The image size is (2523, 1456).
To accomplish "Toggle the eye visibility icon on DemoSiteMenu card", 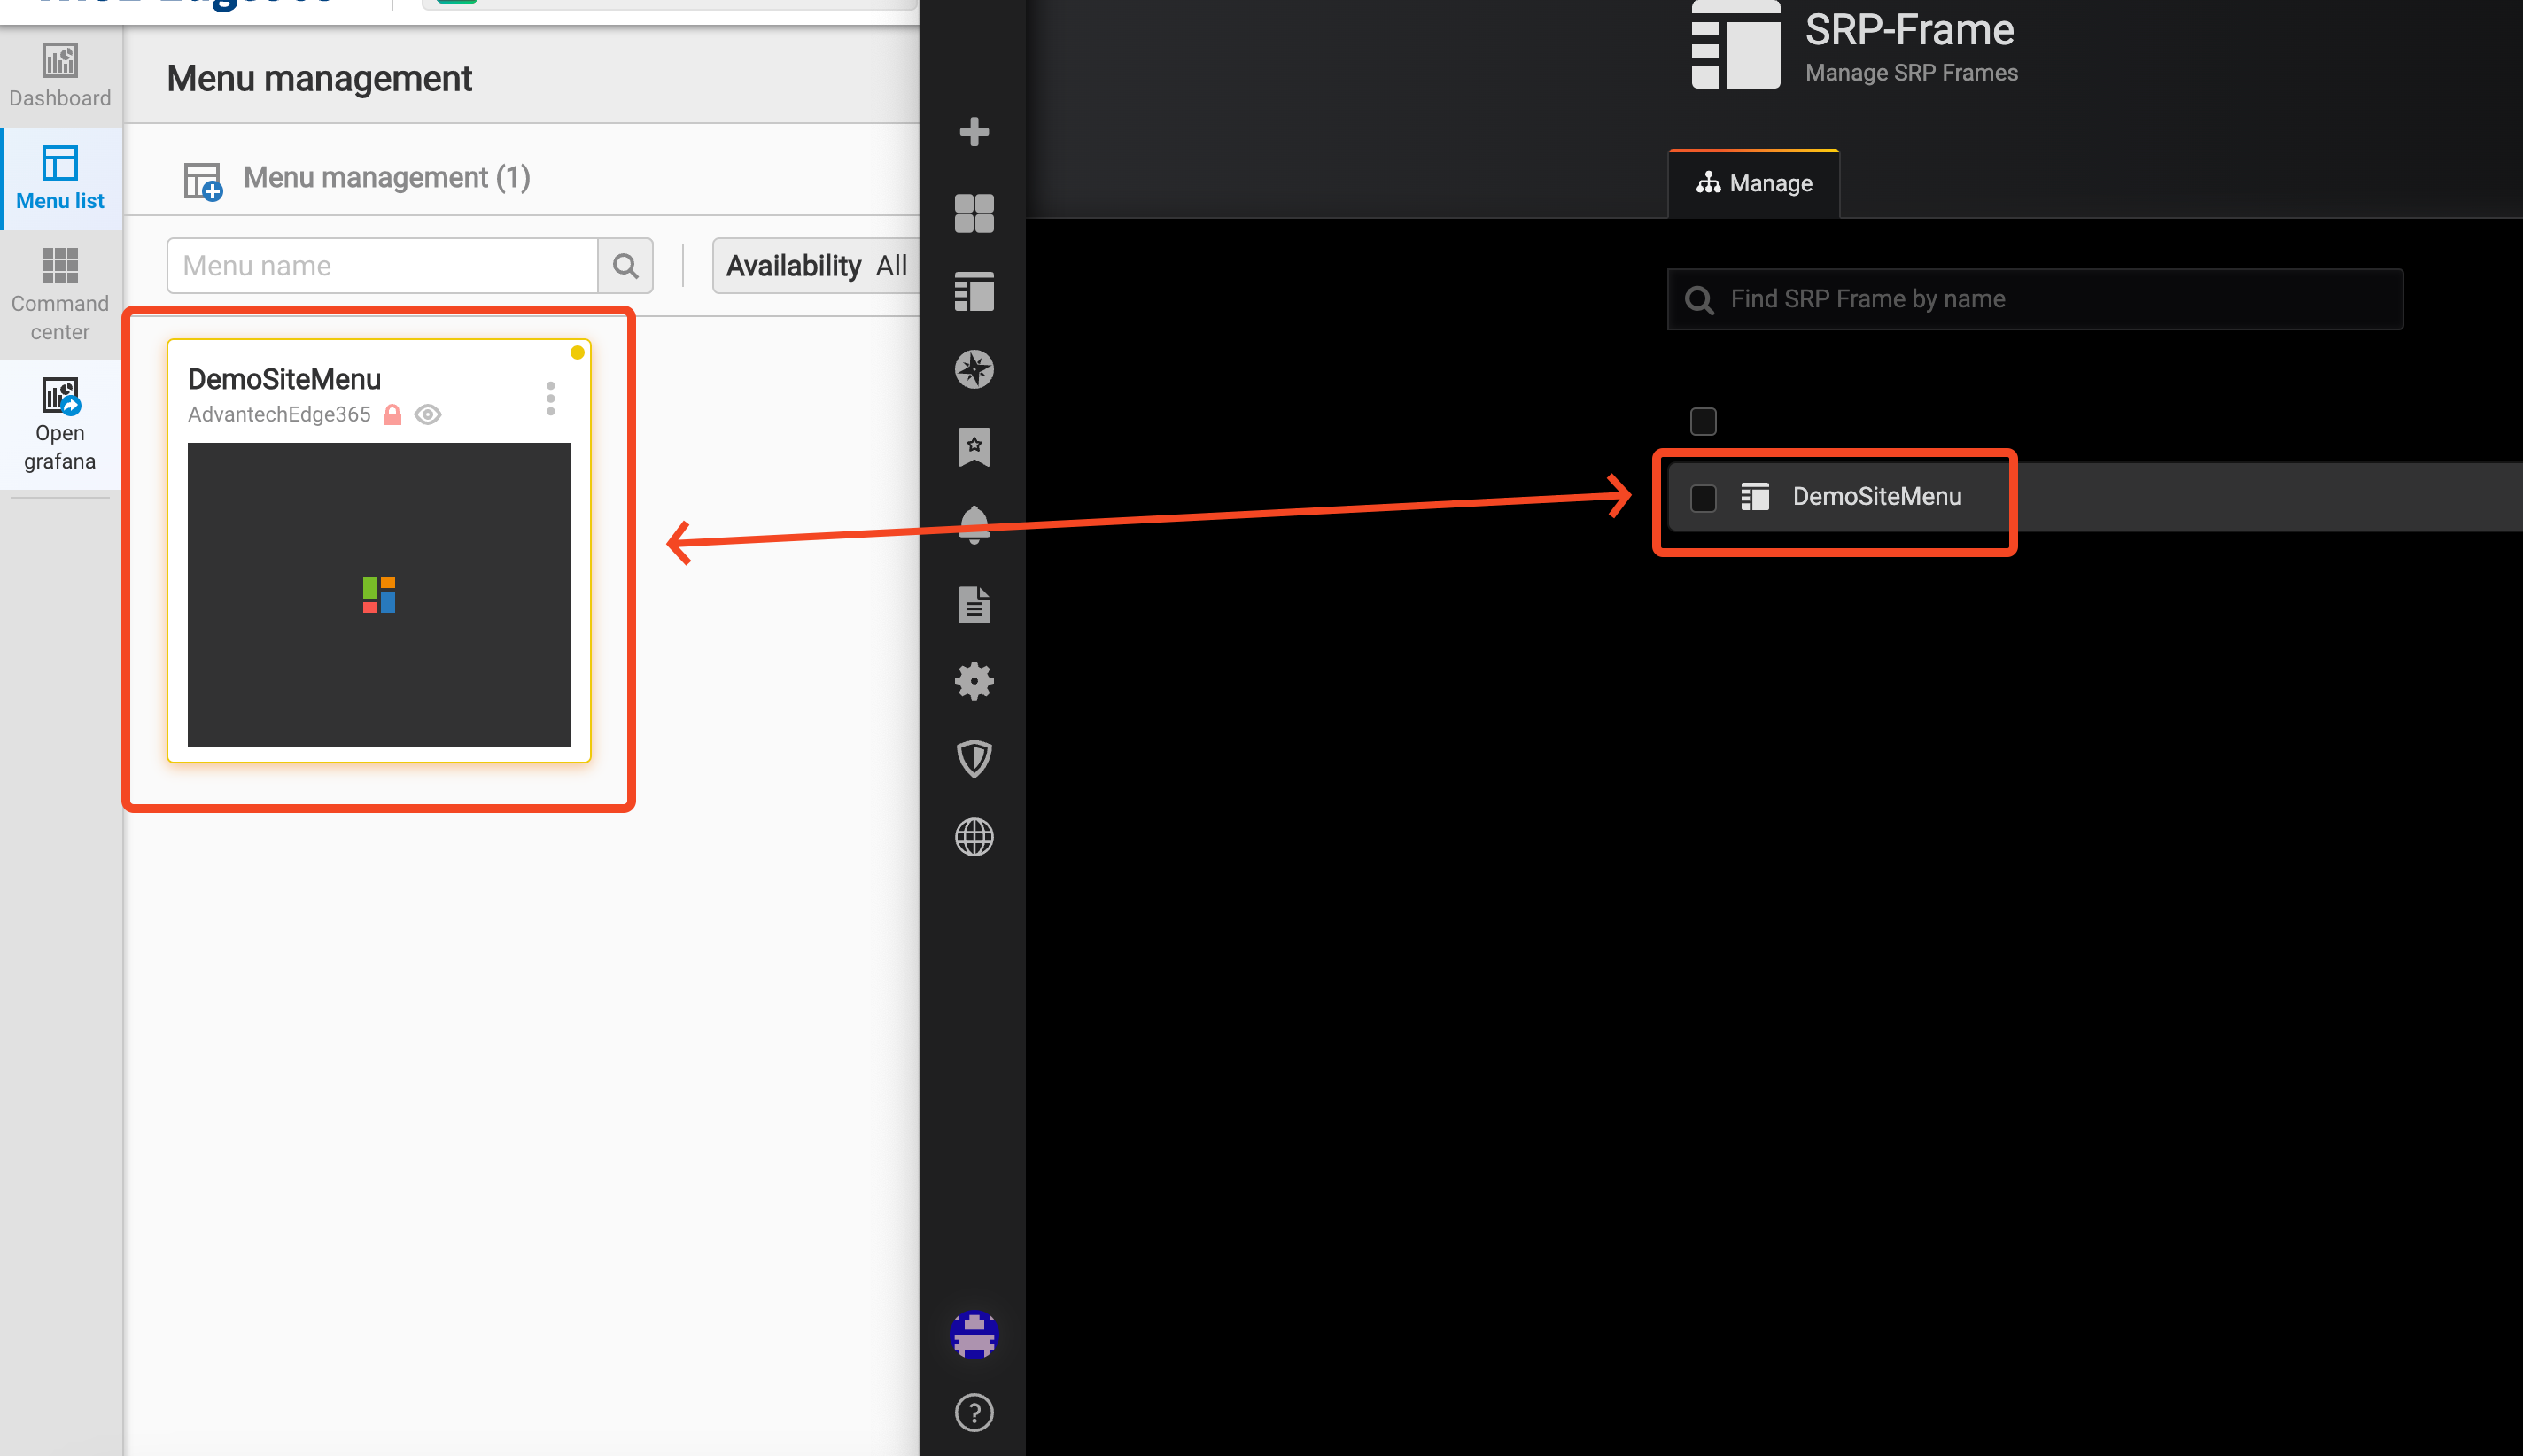I will coord(428,414).
